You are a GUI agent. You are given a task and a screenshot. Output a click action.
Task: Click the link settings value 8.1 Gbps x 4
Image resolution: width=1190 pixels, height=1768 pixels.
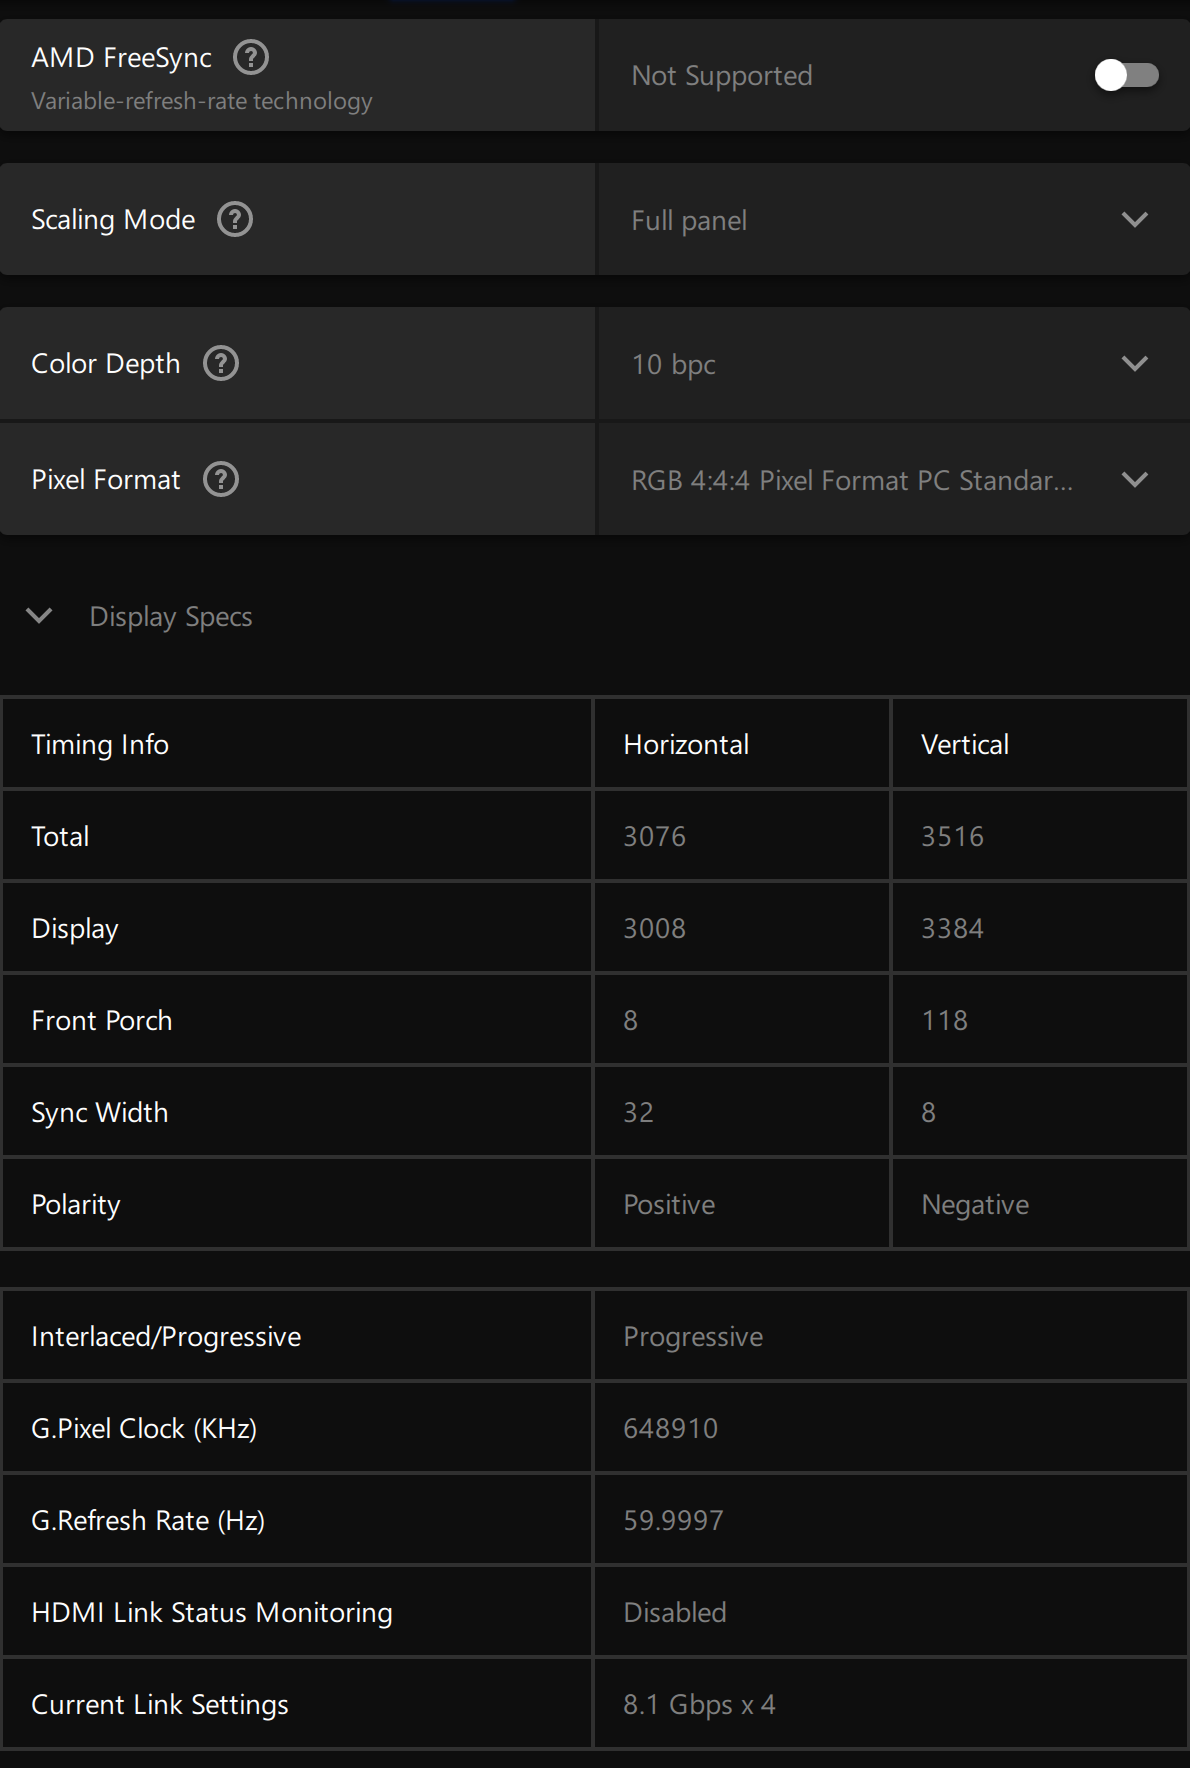[x=699, y=1704]
